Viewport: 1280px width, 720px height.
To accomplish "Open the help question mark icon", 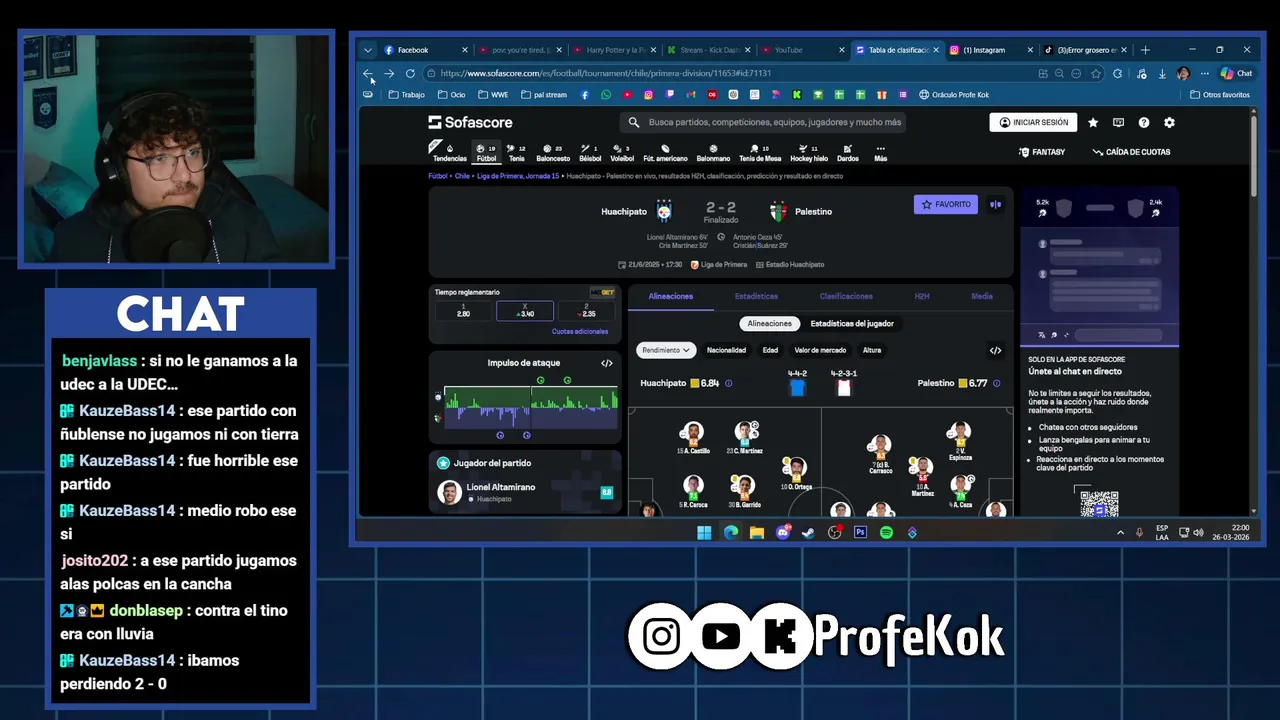I will point(1144,122).
